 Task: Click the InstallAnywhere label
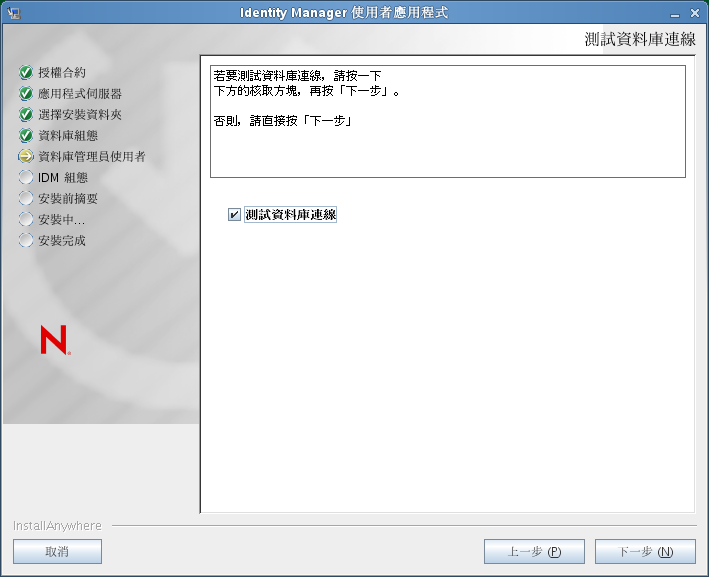click(x=57, y=525)
